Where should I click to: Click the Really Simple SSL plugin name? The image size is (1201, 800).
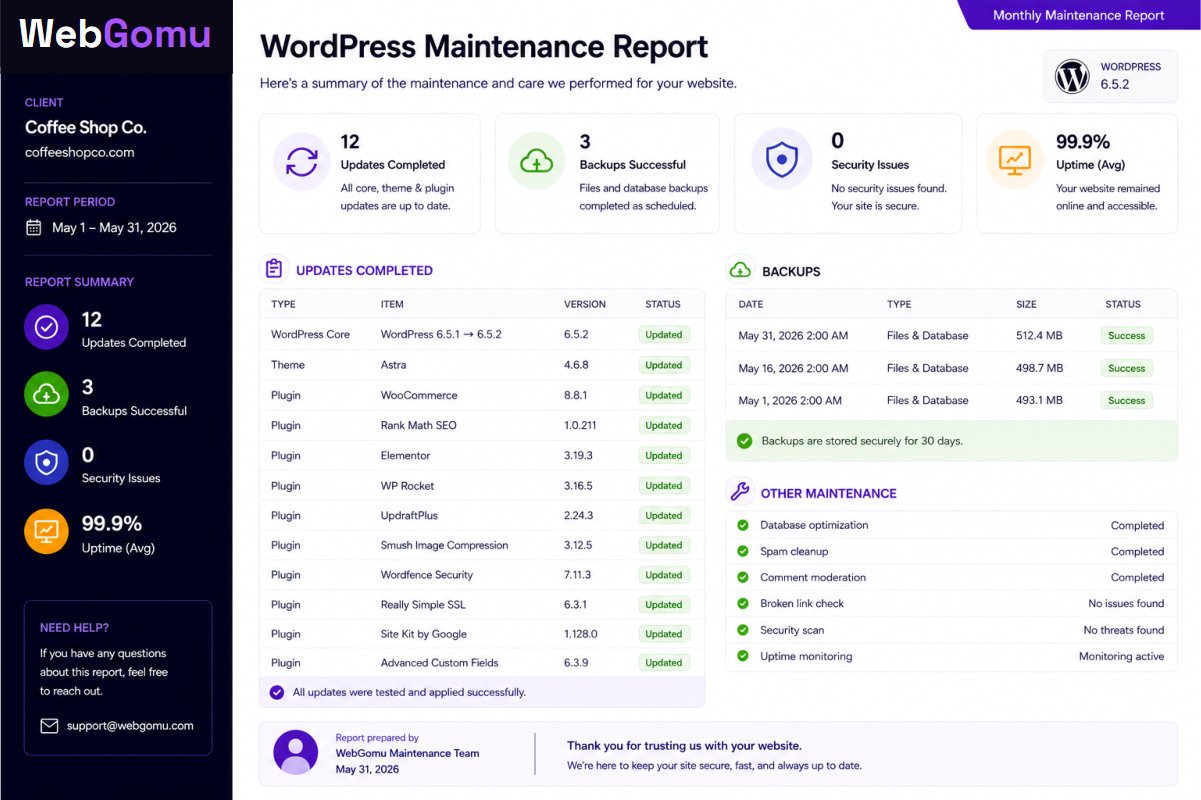tap(423, 604)
